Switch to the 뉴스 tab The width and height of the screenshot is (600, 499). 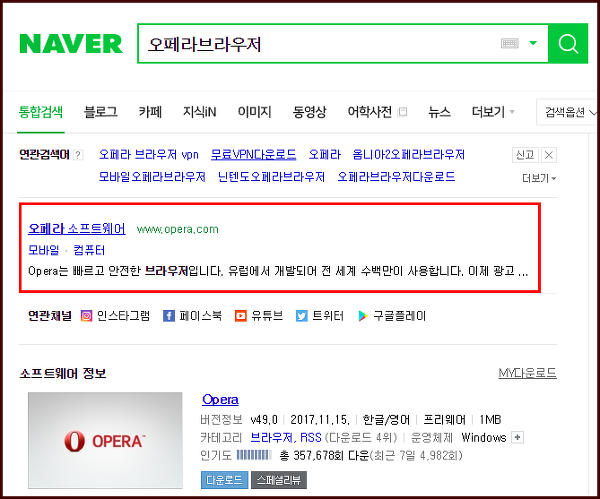tap(439, 112)
